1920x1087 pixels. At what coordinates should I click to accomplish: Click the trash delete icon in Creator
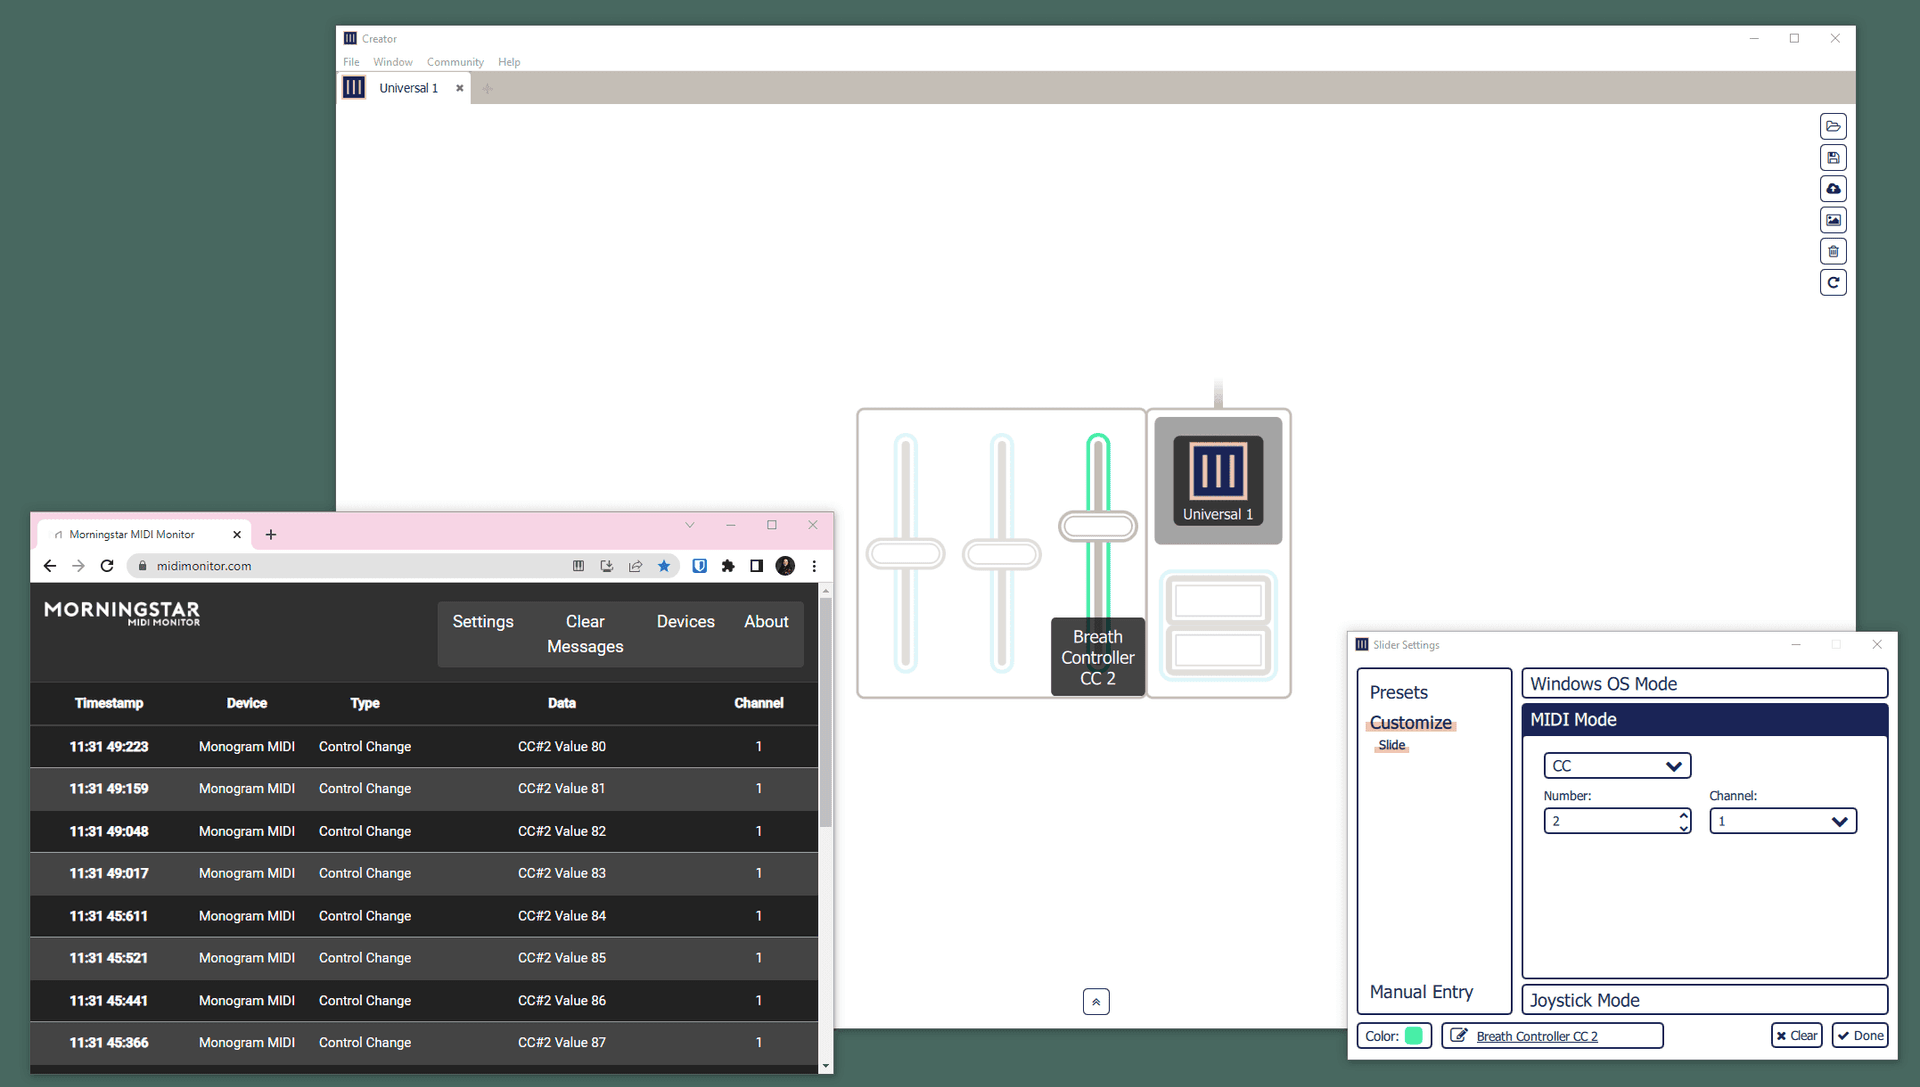1832,252
